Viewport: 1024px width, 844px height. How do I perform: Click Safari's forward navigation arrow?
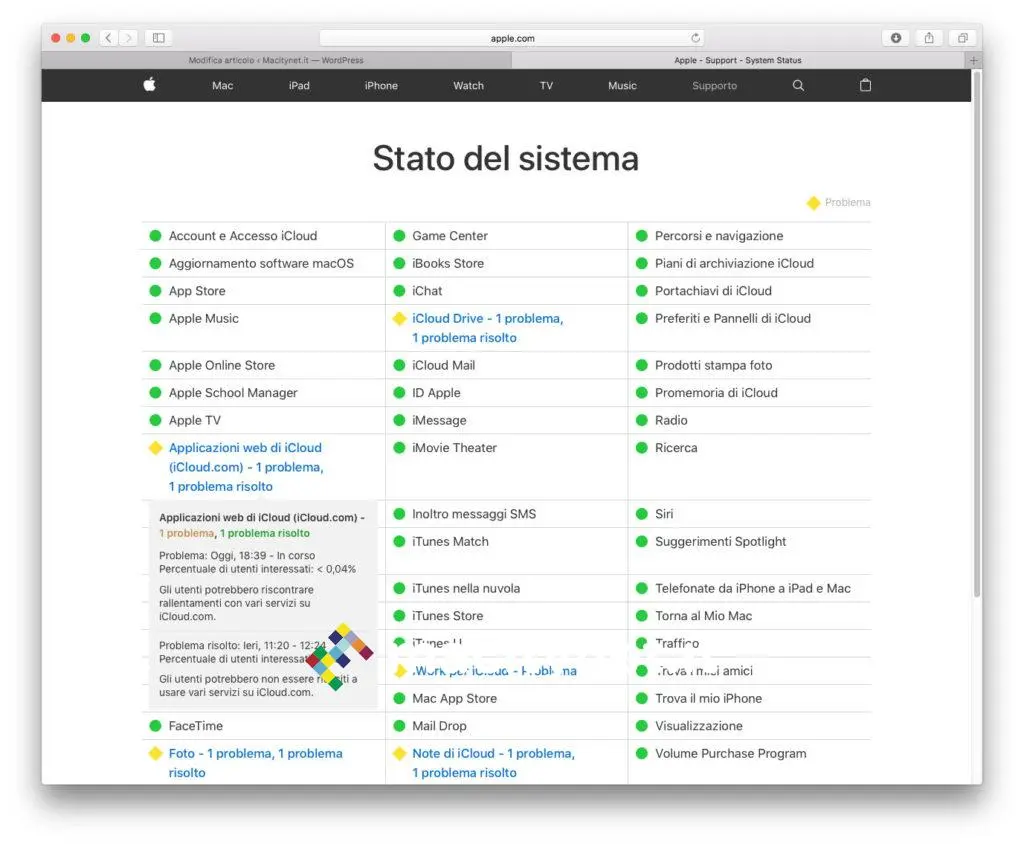[x=129, y=37]
